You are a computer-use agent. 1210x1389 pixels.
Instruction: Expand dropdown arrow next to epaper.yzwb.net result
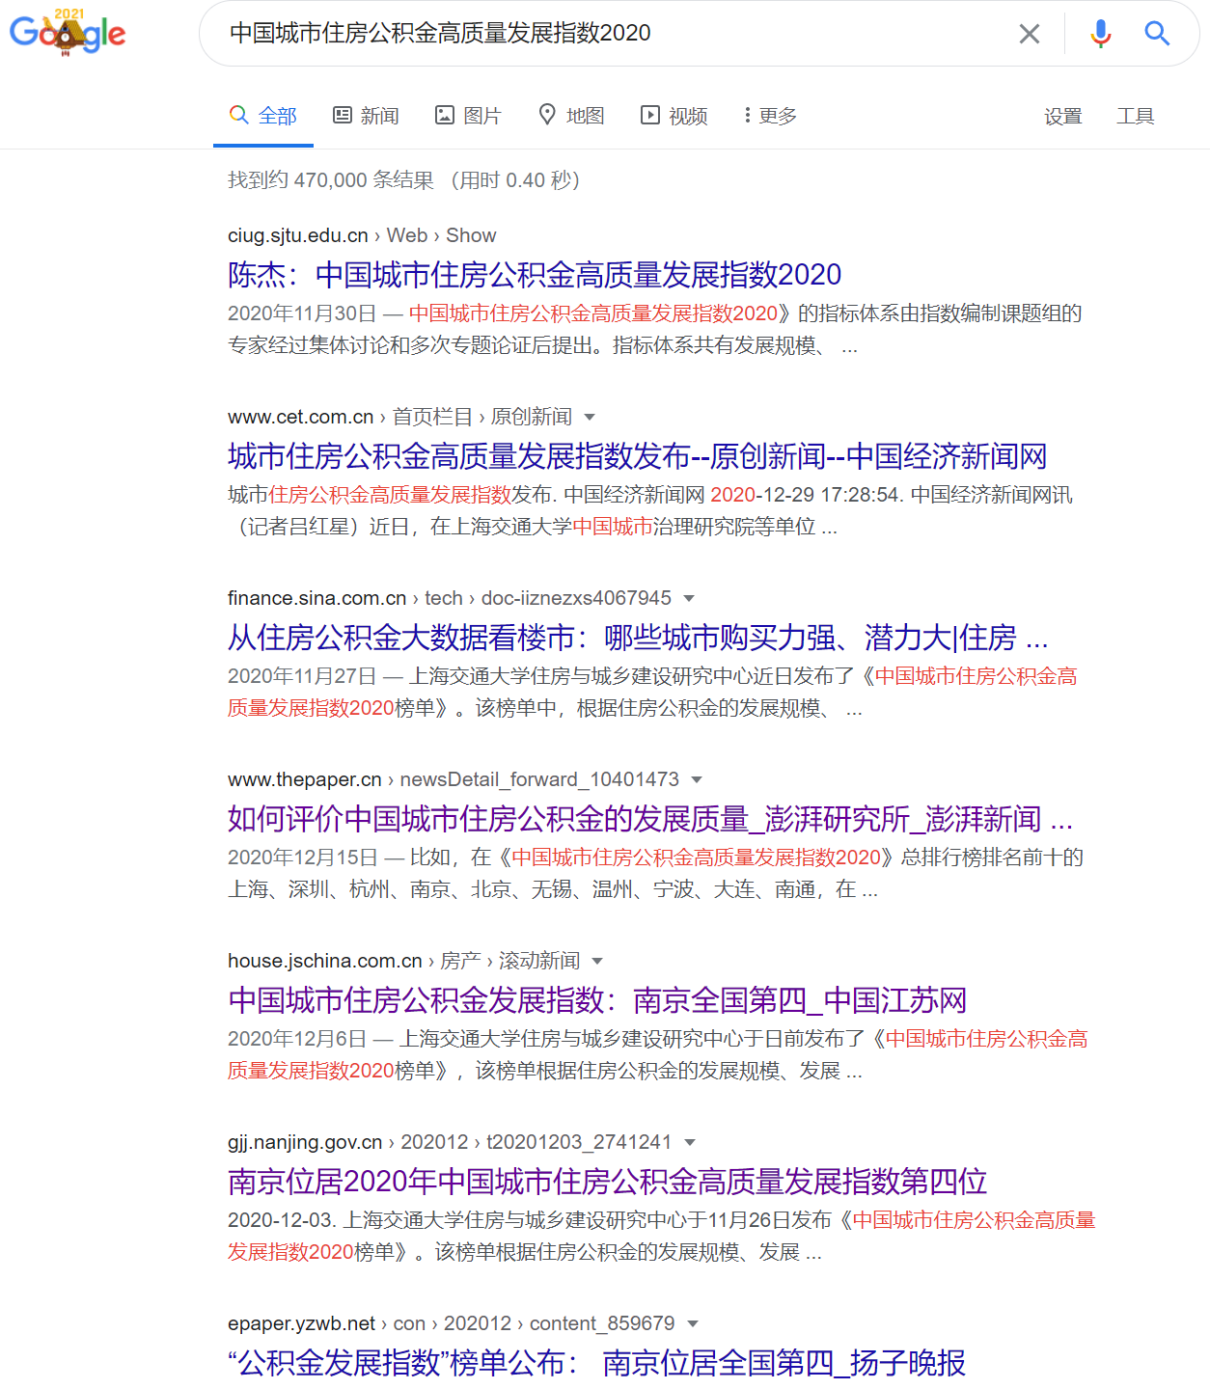(x=693, y=1324)
